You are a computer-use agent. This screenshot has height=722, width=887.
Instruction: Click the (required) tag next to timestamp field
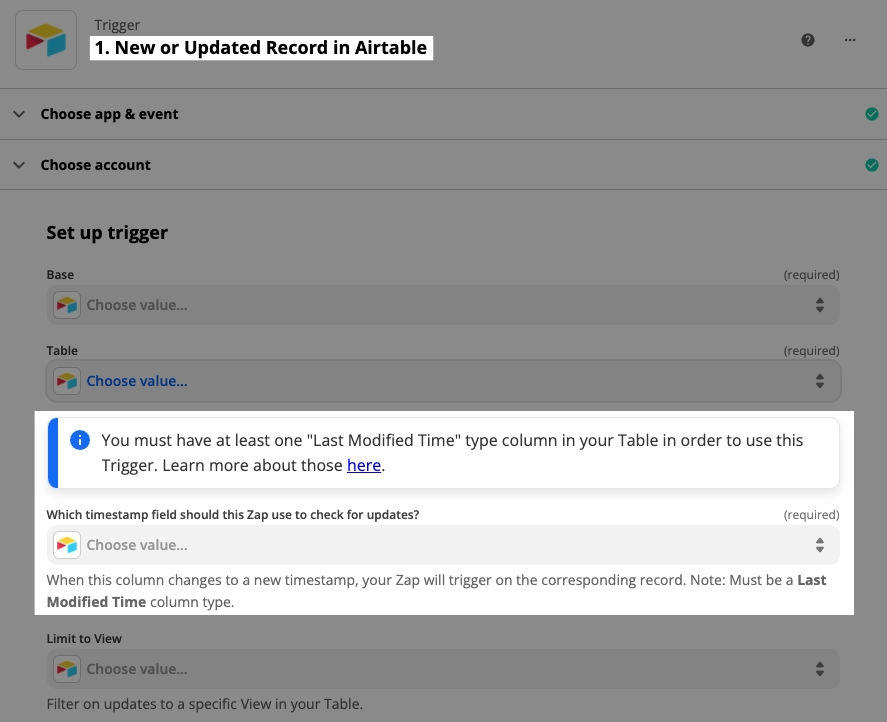click(811, 514)
